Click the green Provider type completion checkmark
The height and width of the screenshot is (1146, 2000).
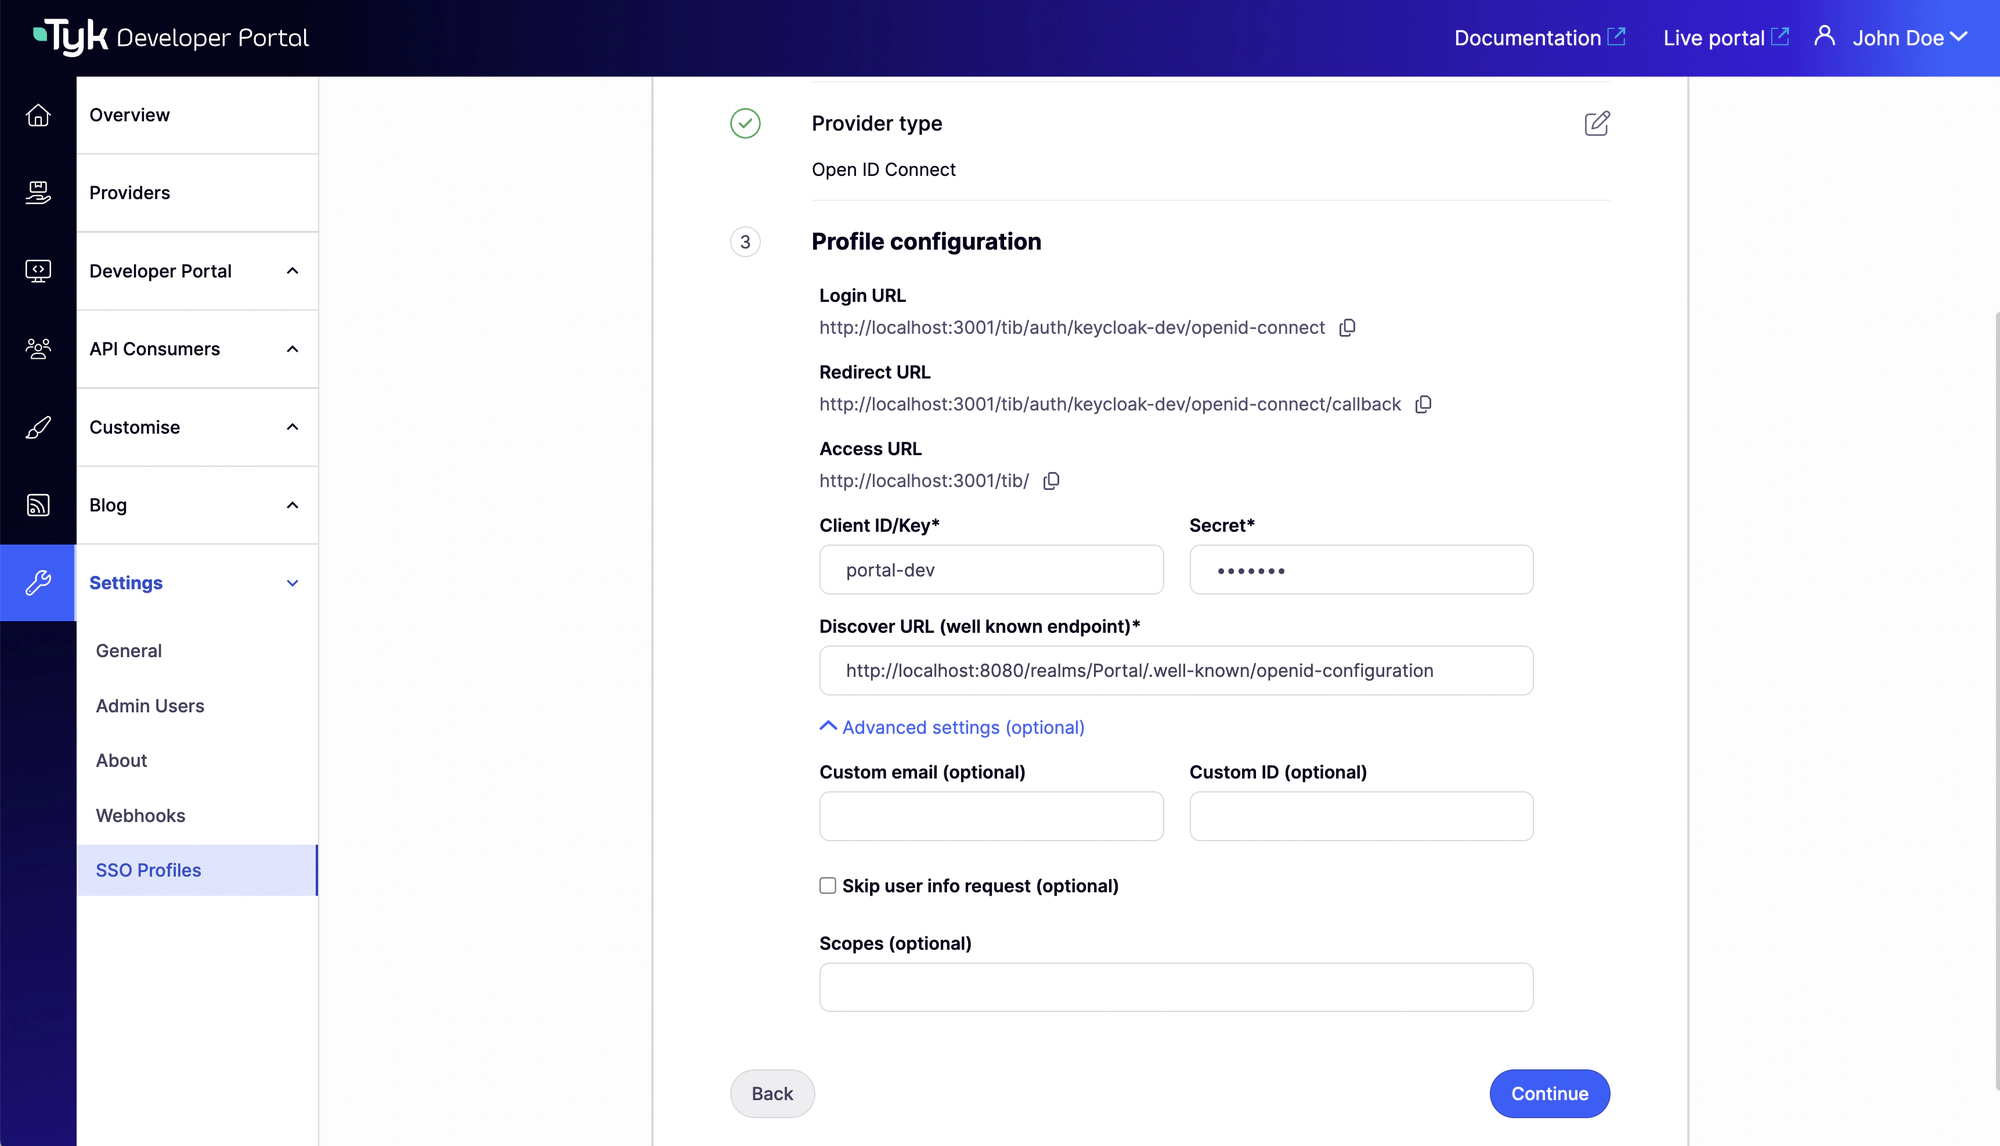point(745,123)
